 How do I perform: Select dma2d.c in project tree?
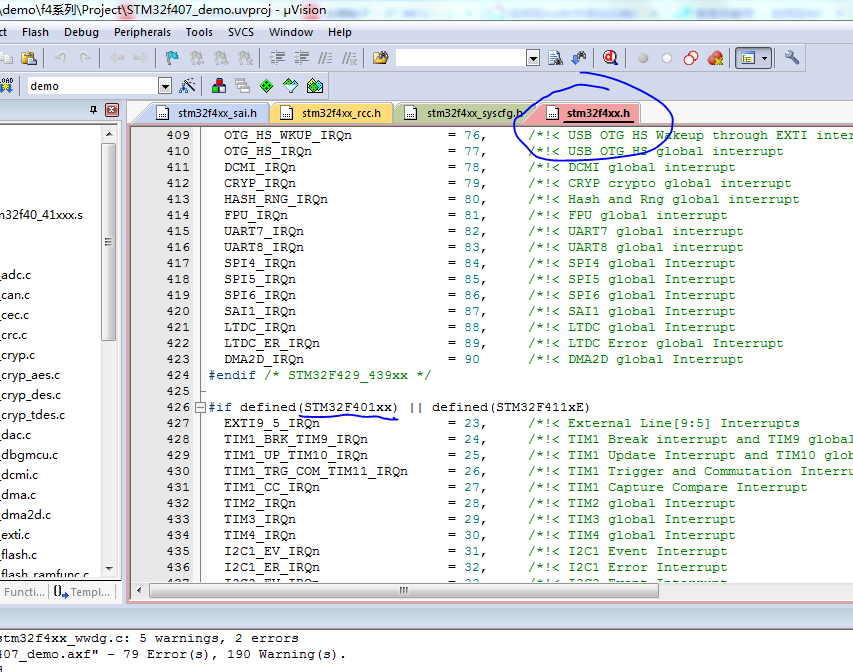click(x=26, y=515)
